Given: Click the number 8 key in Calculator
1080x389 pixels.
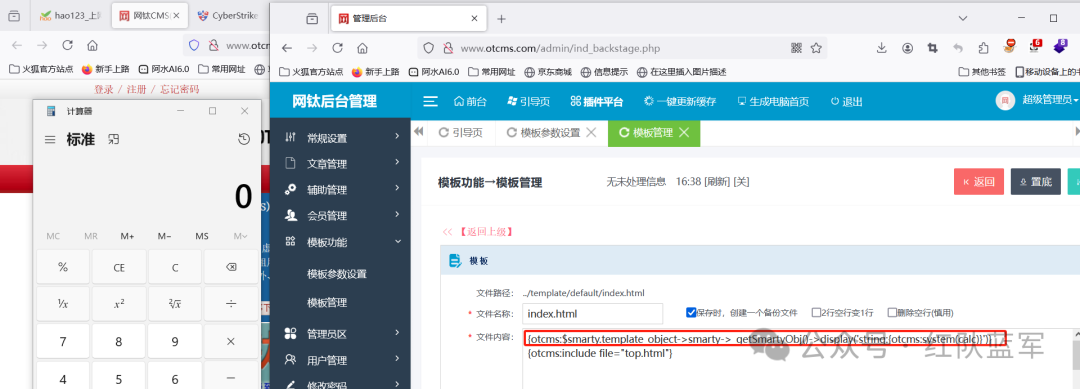Looking at the screenshot, I should click(x=119, y=341).
